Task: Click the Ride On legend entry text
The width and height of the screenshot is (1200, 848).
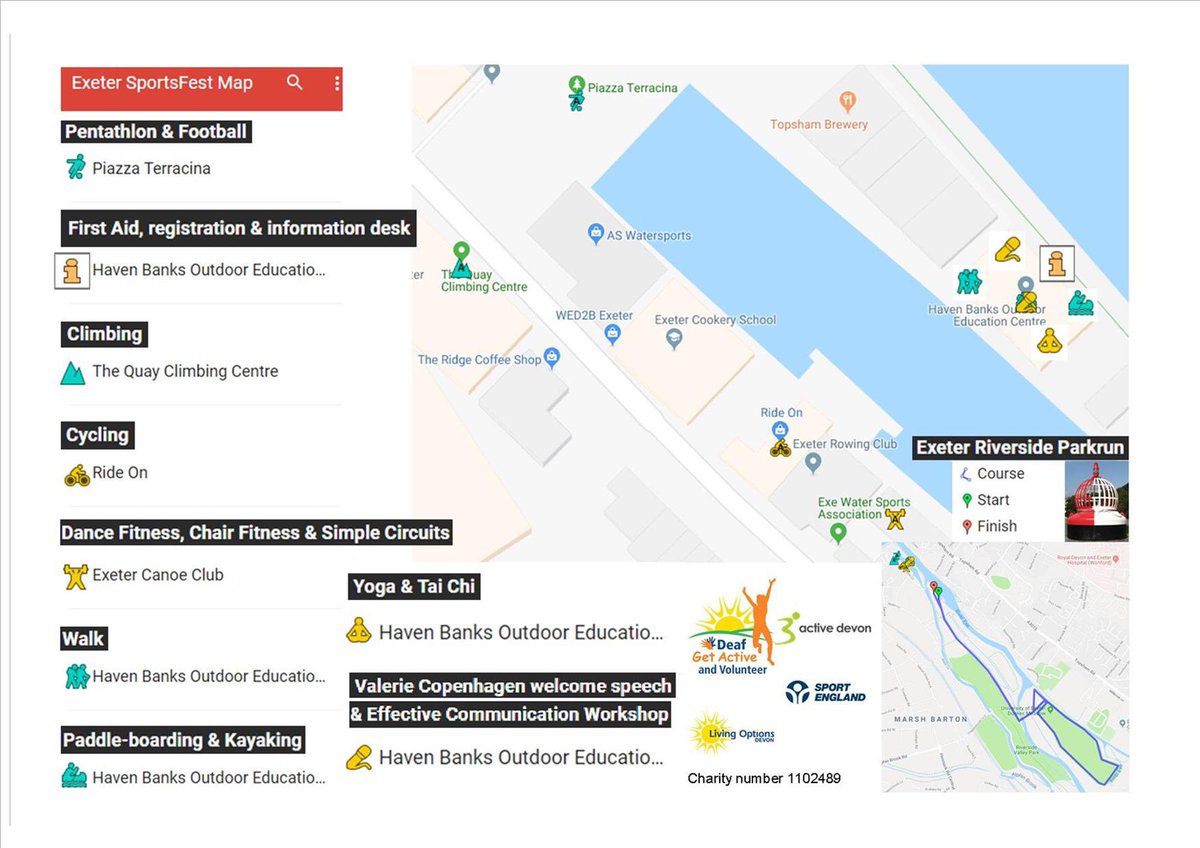Action: point(120,472)
